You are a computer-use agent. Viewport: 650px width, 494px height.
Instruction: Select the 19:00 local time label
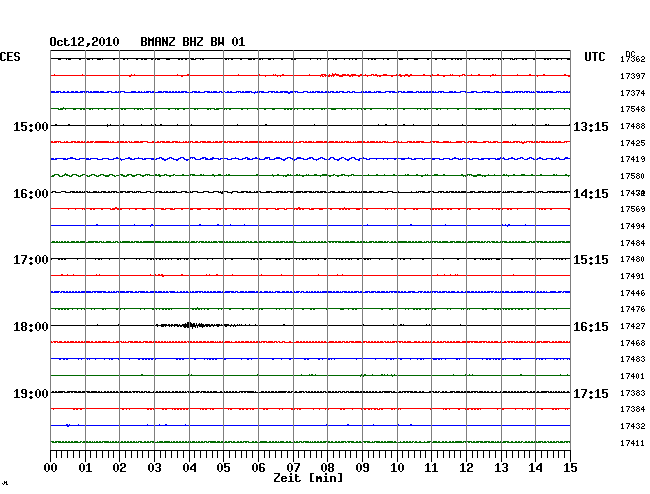[x=31, y=393]
